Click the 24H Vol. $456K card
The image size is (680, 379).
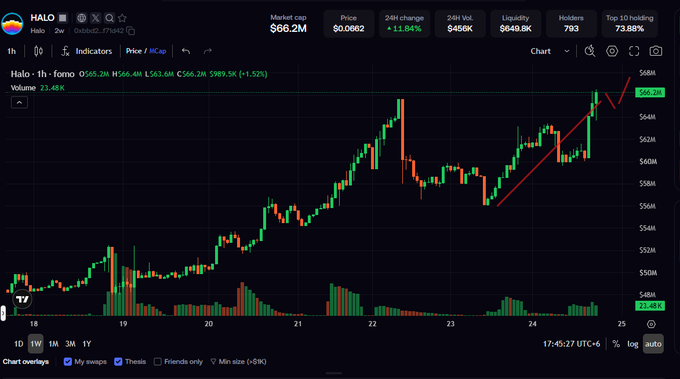click(460, 23)
